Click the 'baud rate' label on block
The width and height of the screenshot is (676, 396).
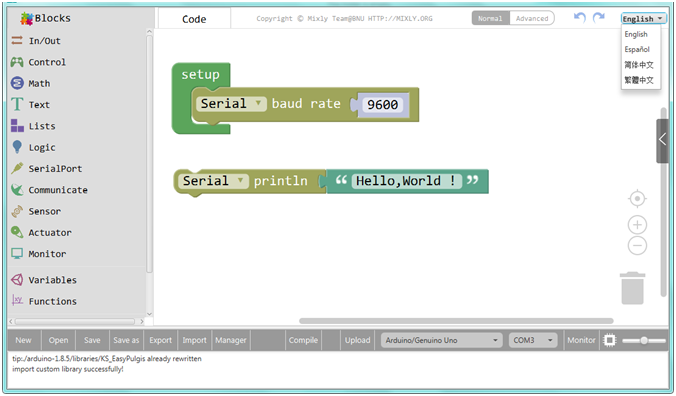coord(306,104)
